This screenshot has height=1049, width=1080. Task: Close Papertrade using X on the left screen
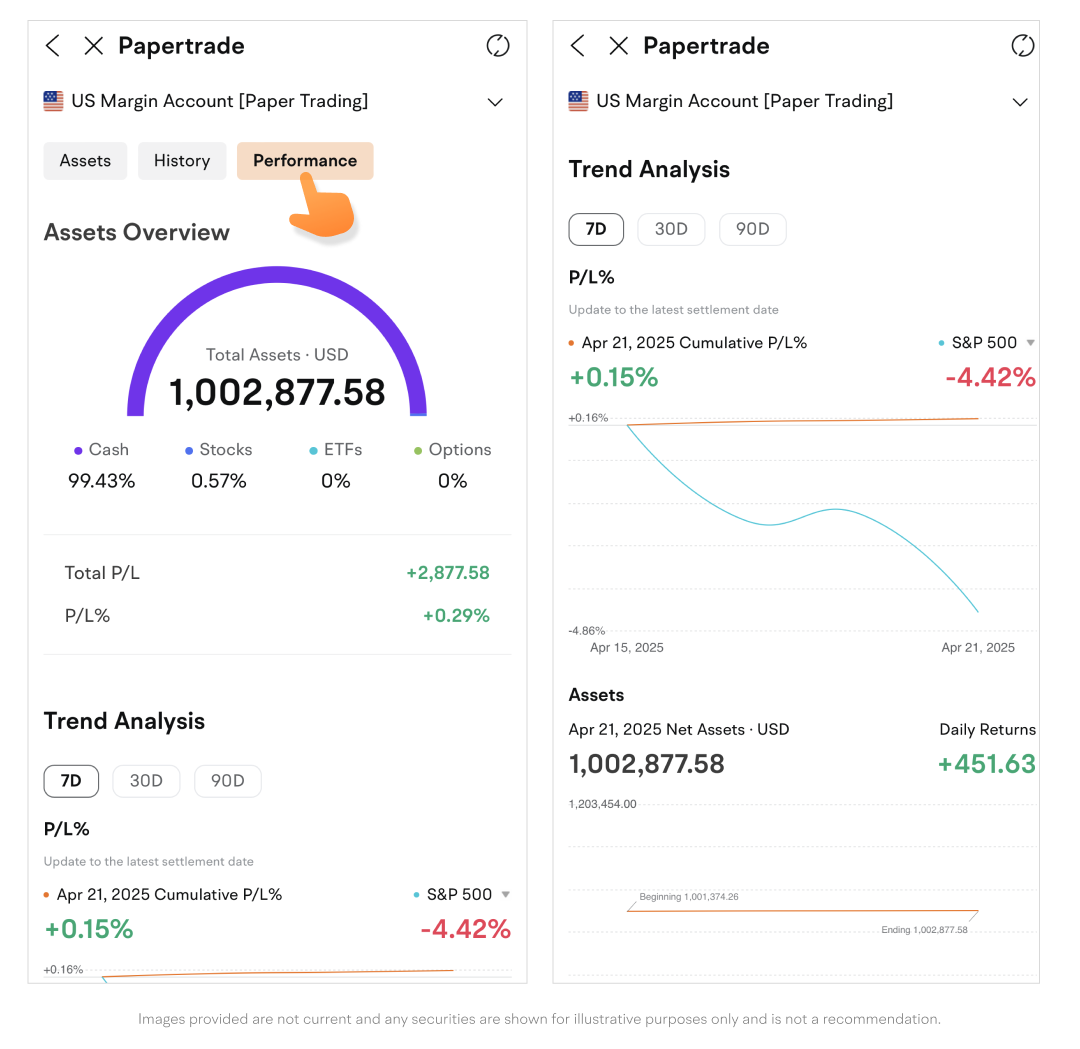point(93,46)
